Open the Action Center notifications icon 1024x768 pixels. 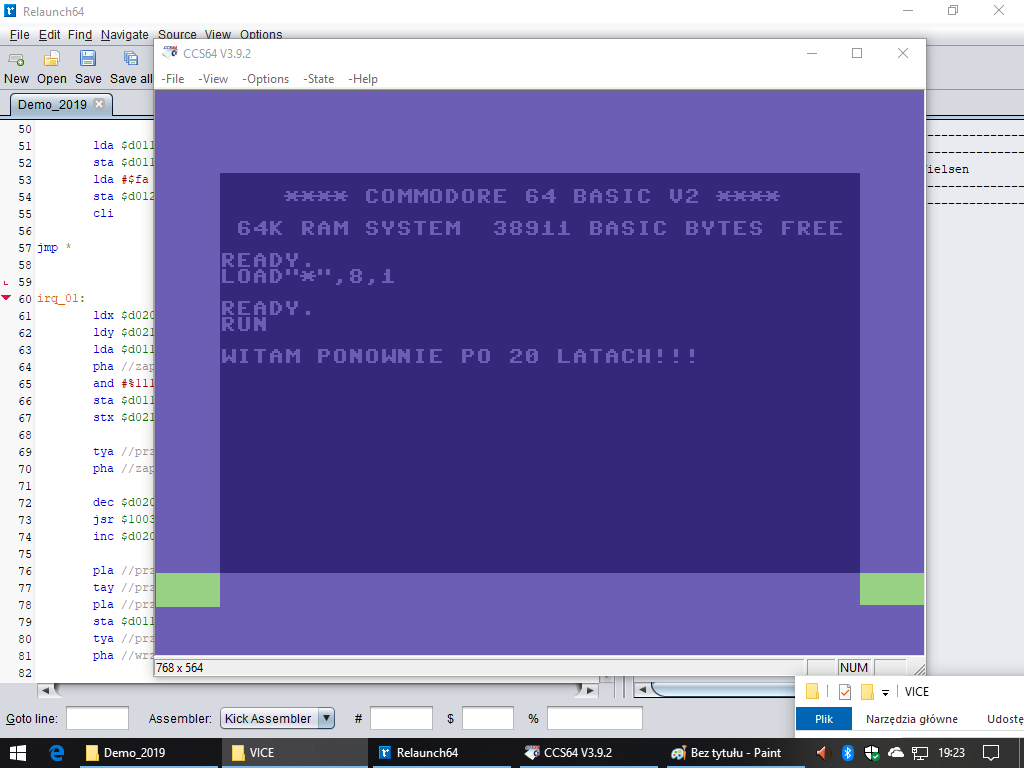(991, 753)
